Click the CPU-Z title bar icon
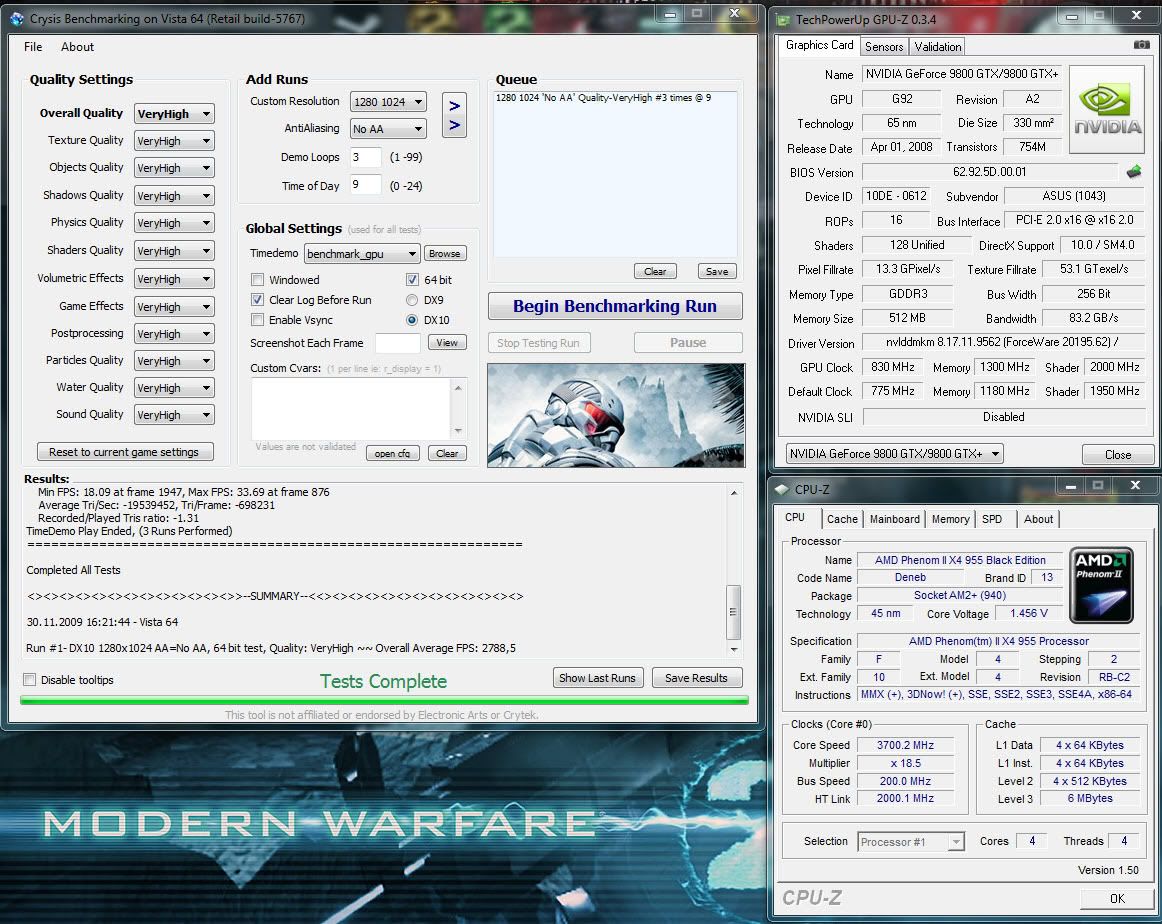 tap(782, 490)
